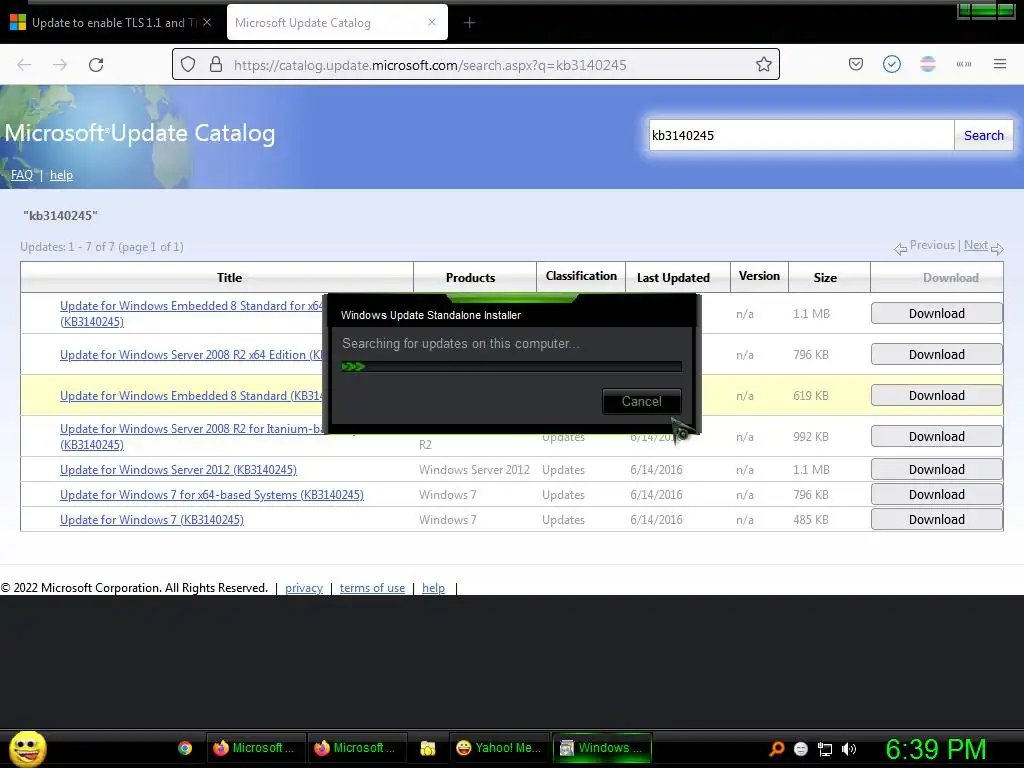Open the file folder taskbar icon
Viewport: 1024px width, 768px height.
pos(428,748)
